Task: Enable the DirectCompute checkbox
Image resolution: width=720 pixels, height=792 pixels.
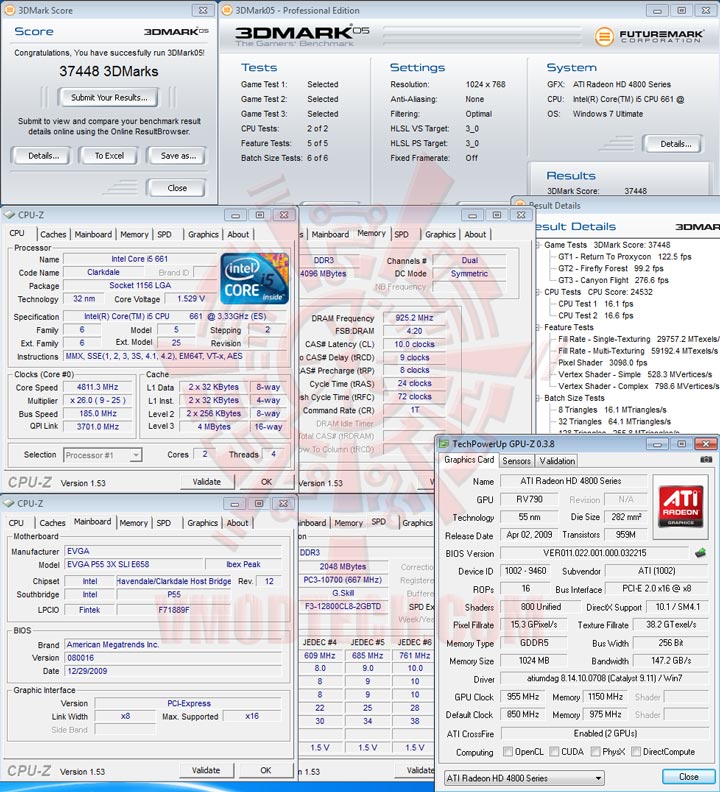Action: point(636,752)
